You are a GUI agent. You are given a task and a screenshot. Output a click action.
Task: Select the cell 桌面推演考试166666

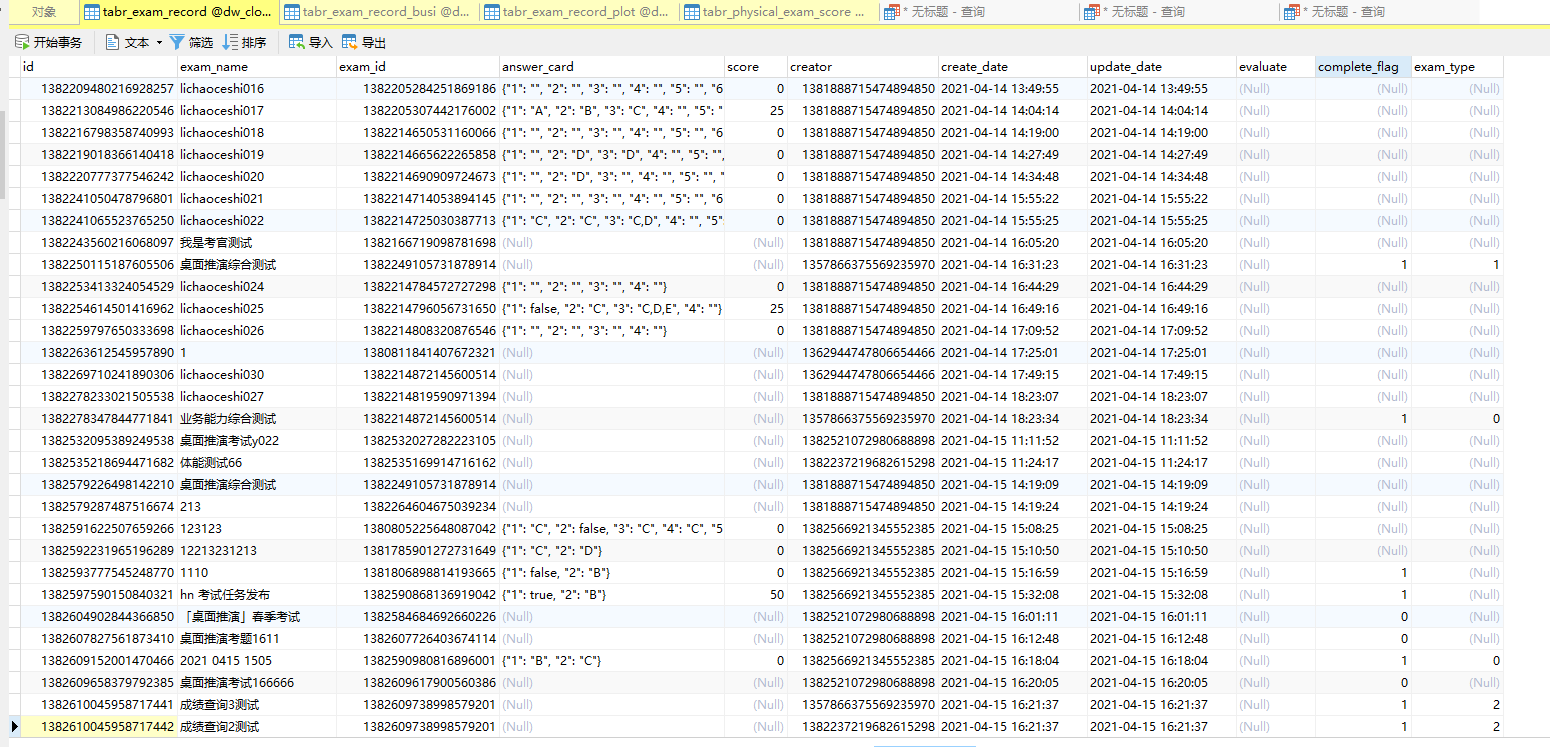(x=257, y=682)
